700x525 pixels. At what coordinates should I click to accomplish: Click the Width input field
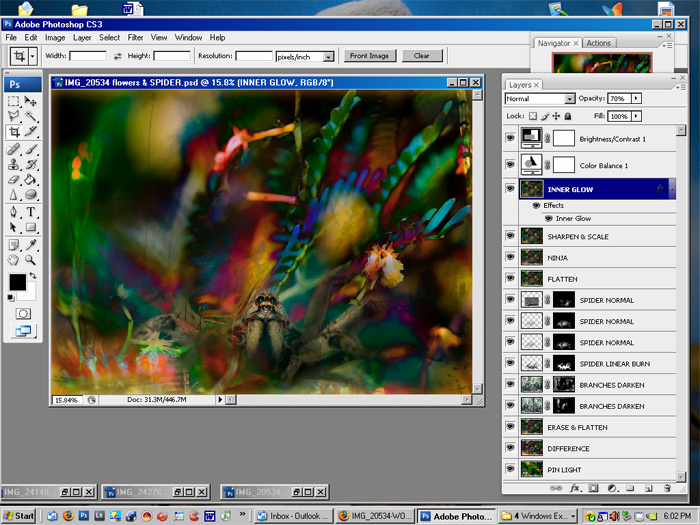(x=88, y=56)
